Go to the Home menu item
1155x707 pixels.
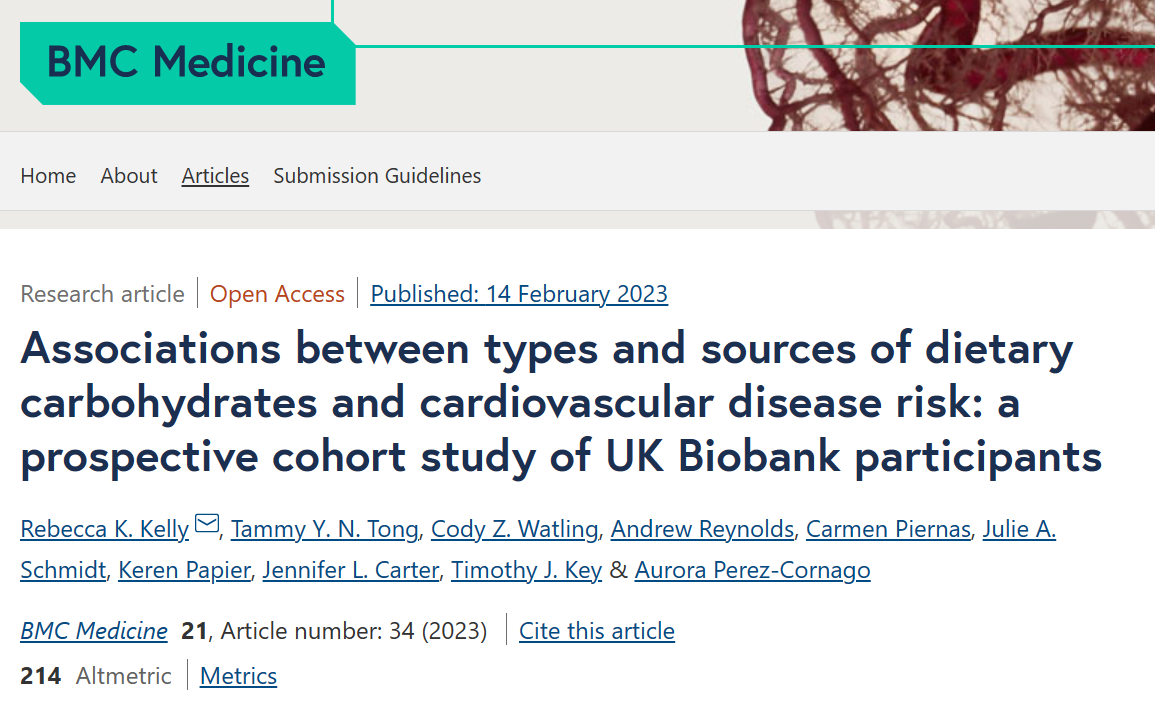[x=48, y=175]
